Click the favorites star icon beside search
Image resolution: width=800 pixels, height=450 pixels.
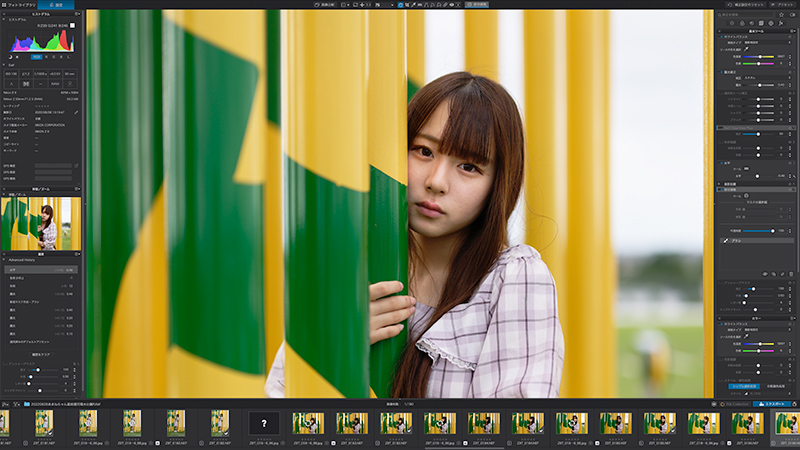[781, 15]
